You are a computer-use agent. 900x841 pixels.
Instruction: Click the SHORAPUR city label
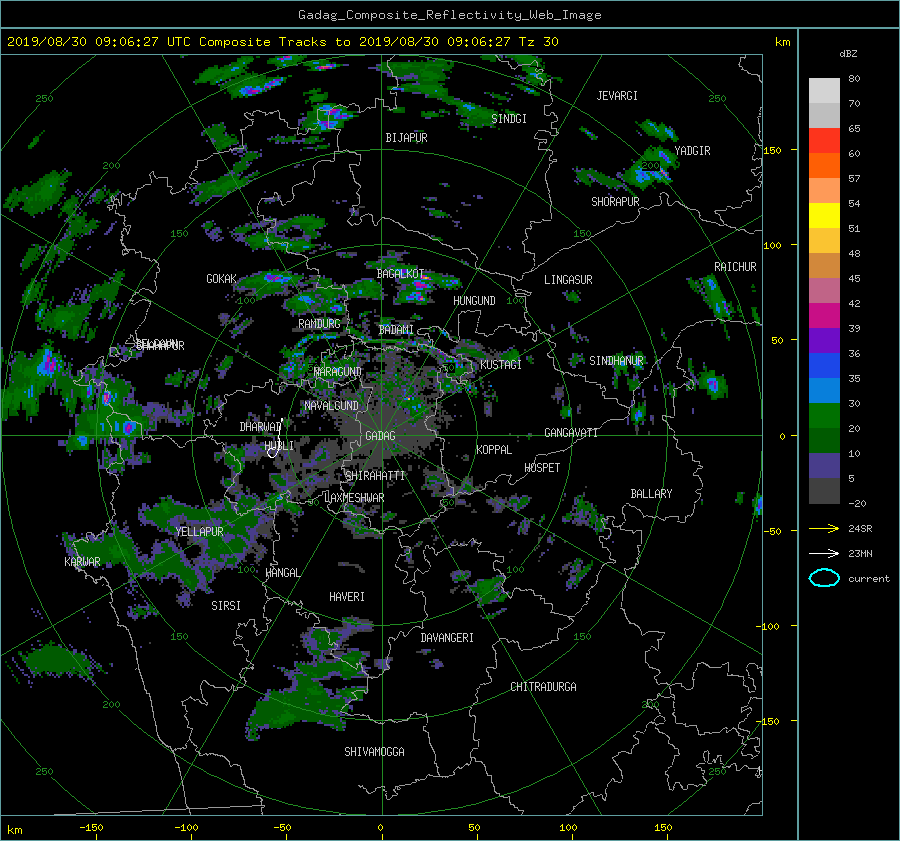(x=615, y=202)
